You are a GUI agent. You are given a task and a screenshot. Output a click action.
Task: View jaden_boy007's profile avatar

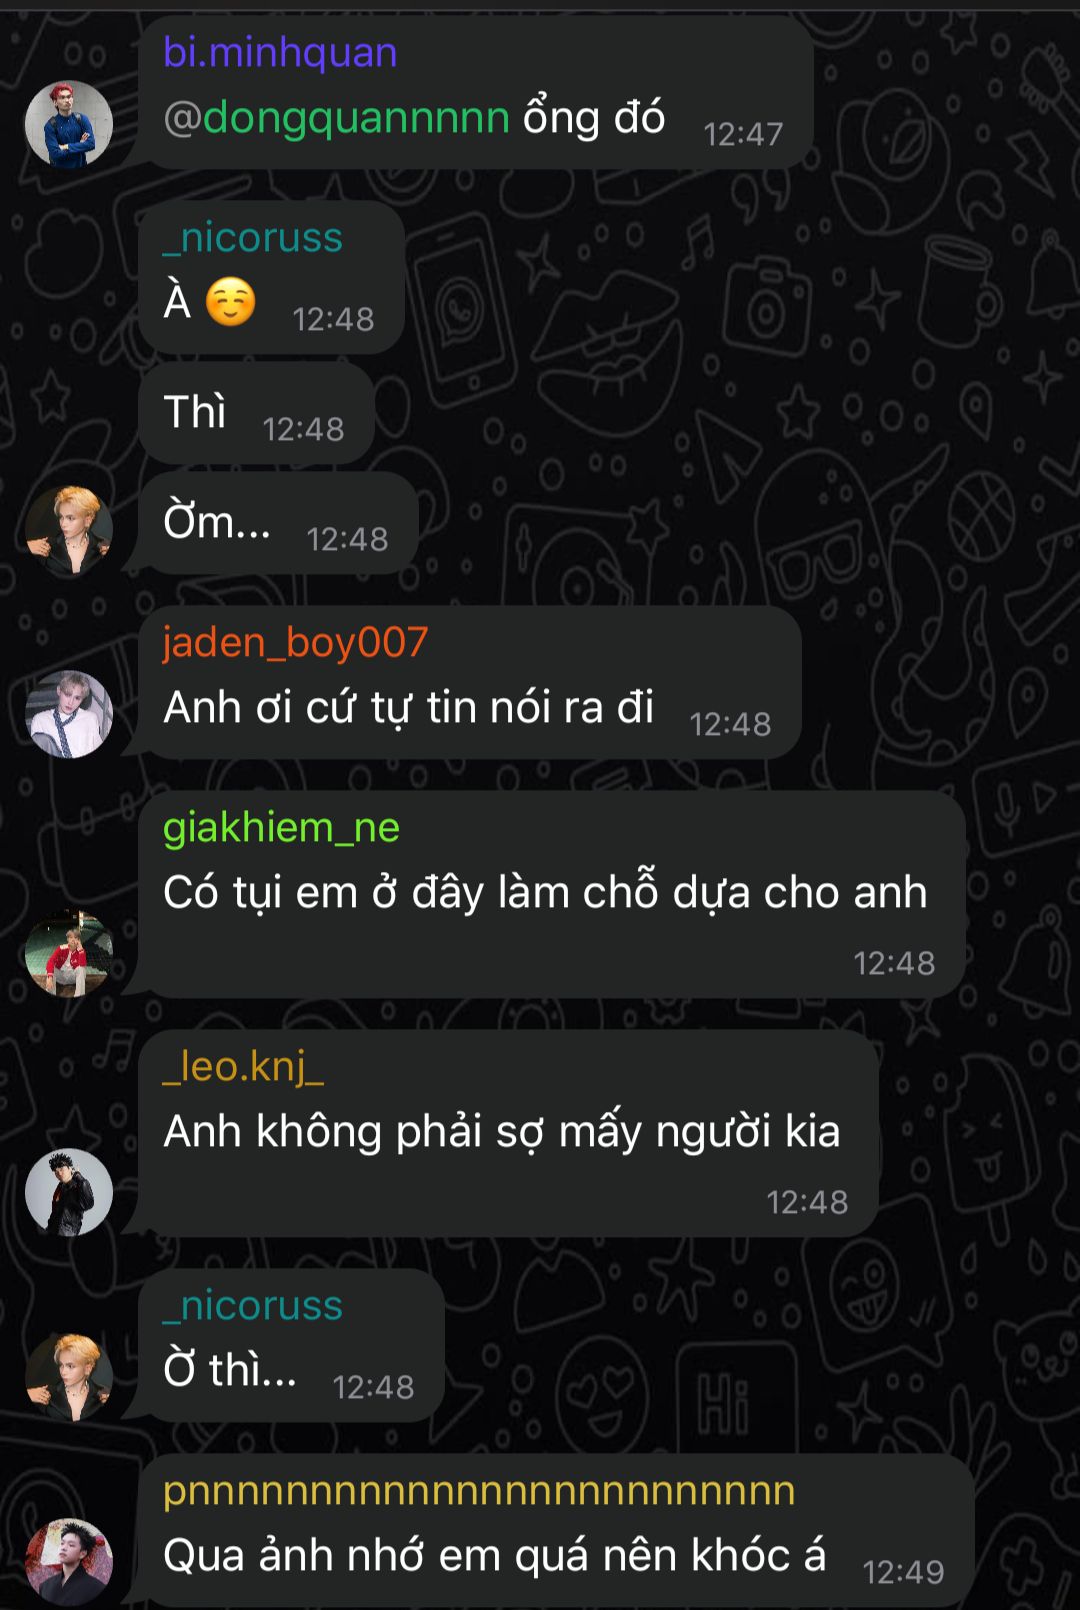[69, 714]
